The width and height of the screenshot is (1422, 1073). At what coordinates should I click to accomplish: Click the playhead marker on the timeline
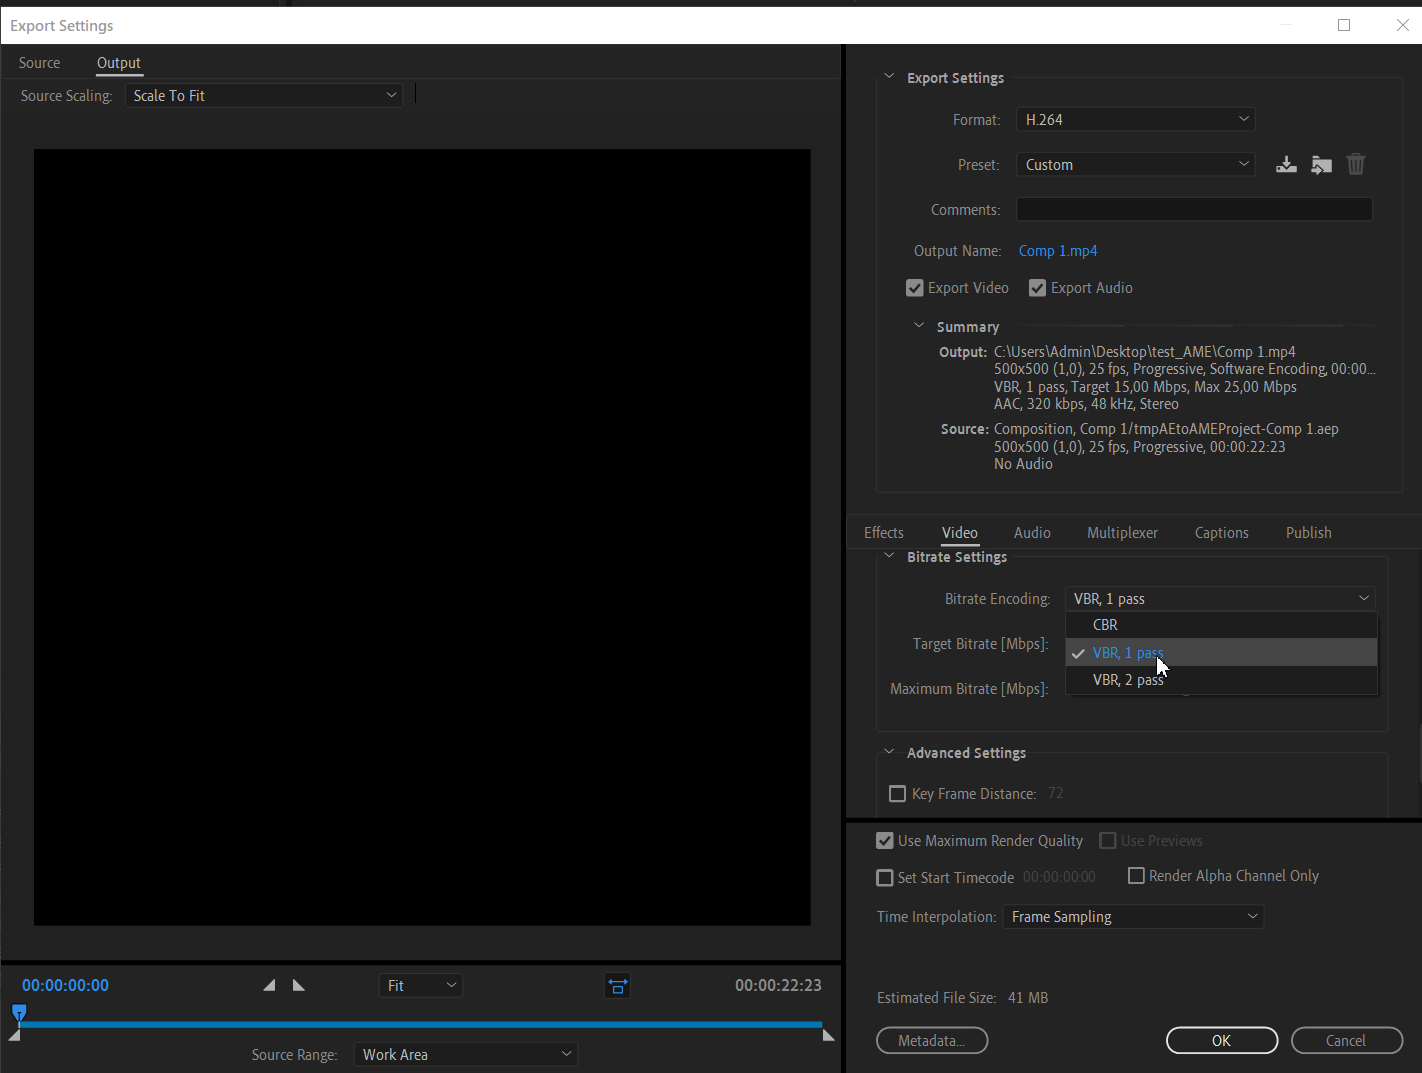[x=19, y=1012]
